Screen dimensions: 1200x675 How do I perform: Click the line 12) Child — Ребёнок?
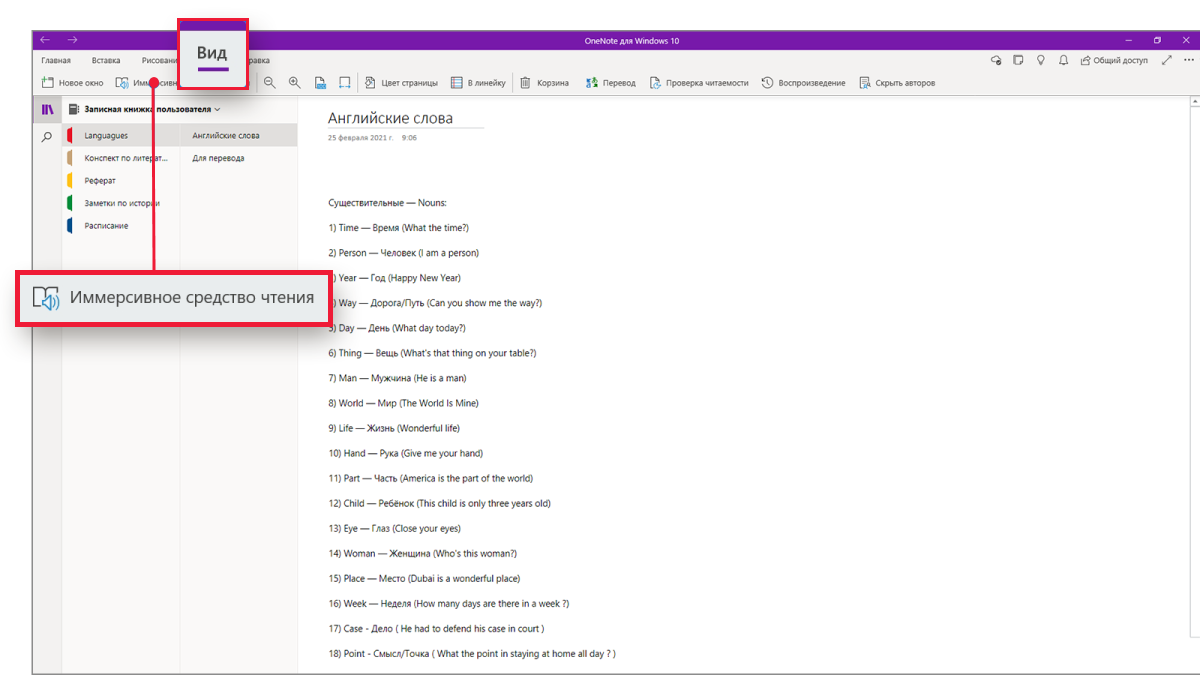coord(439,503)
